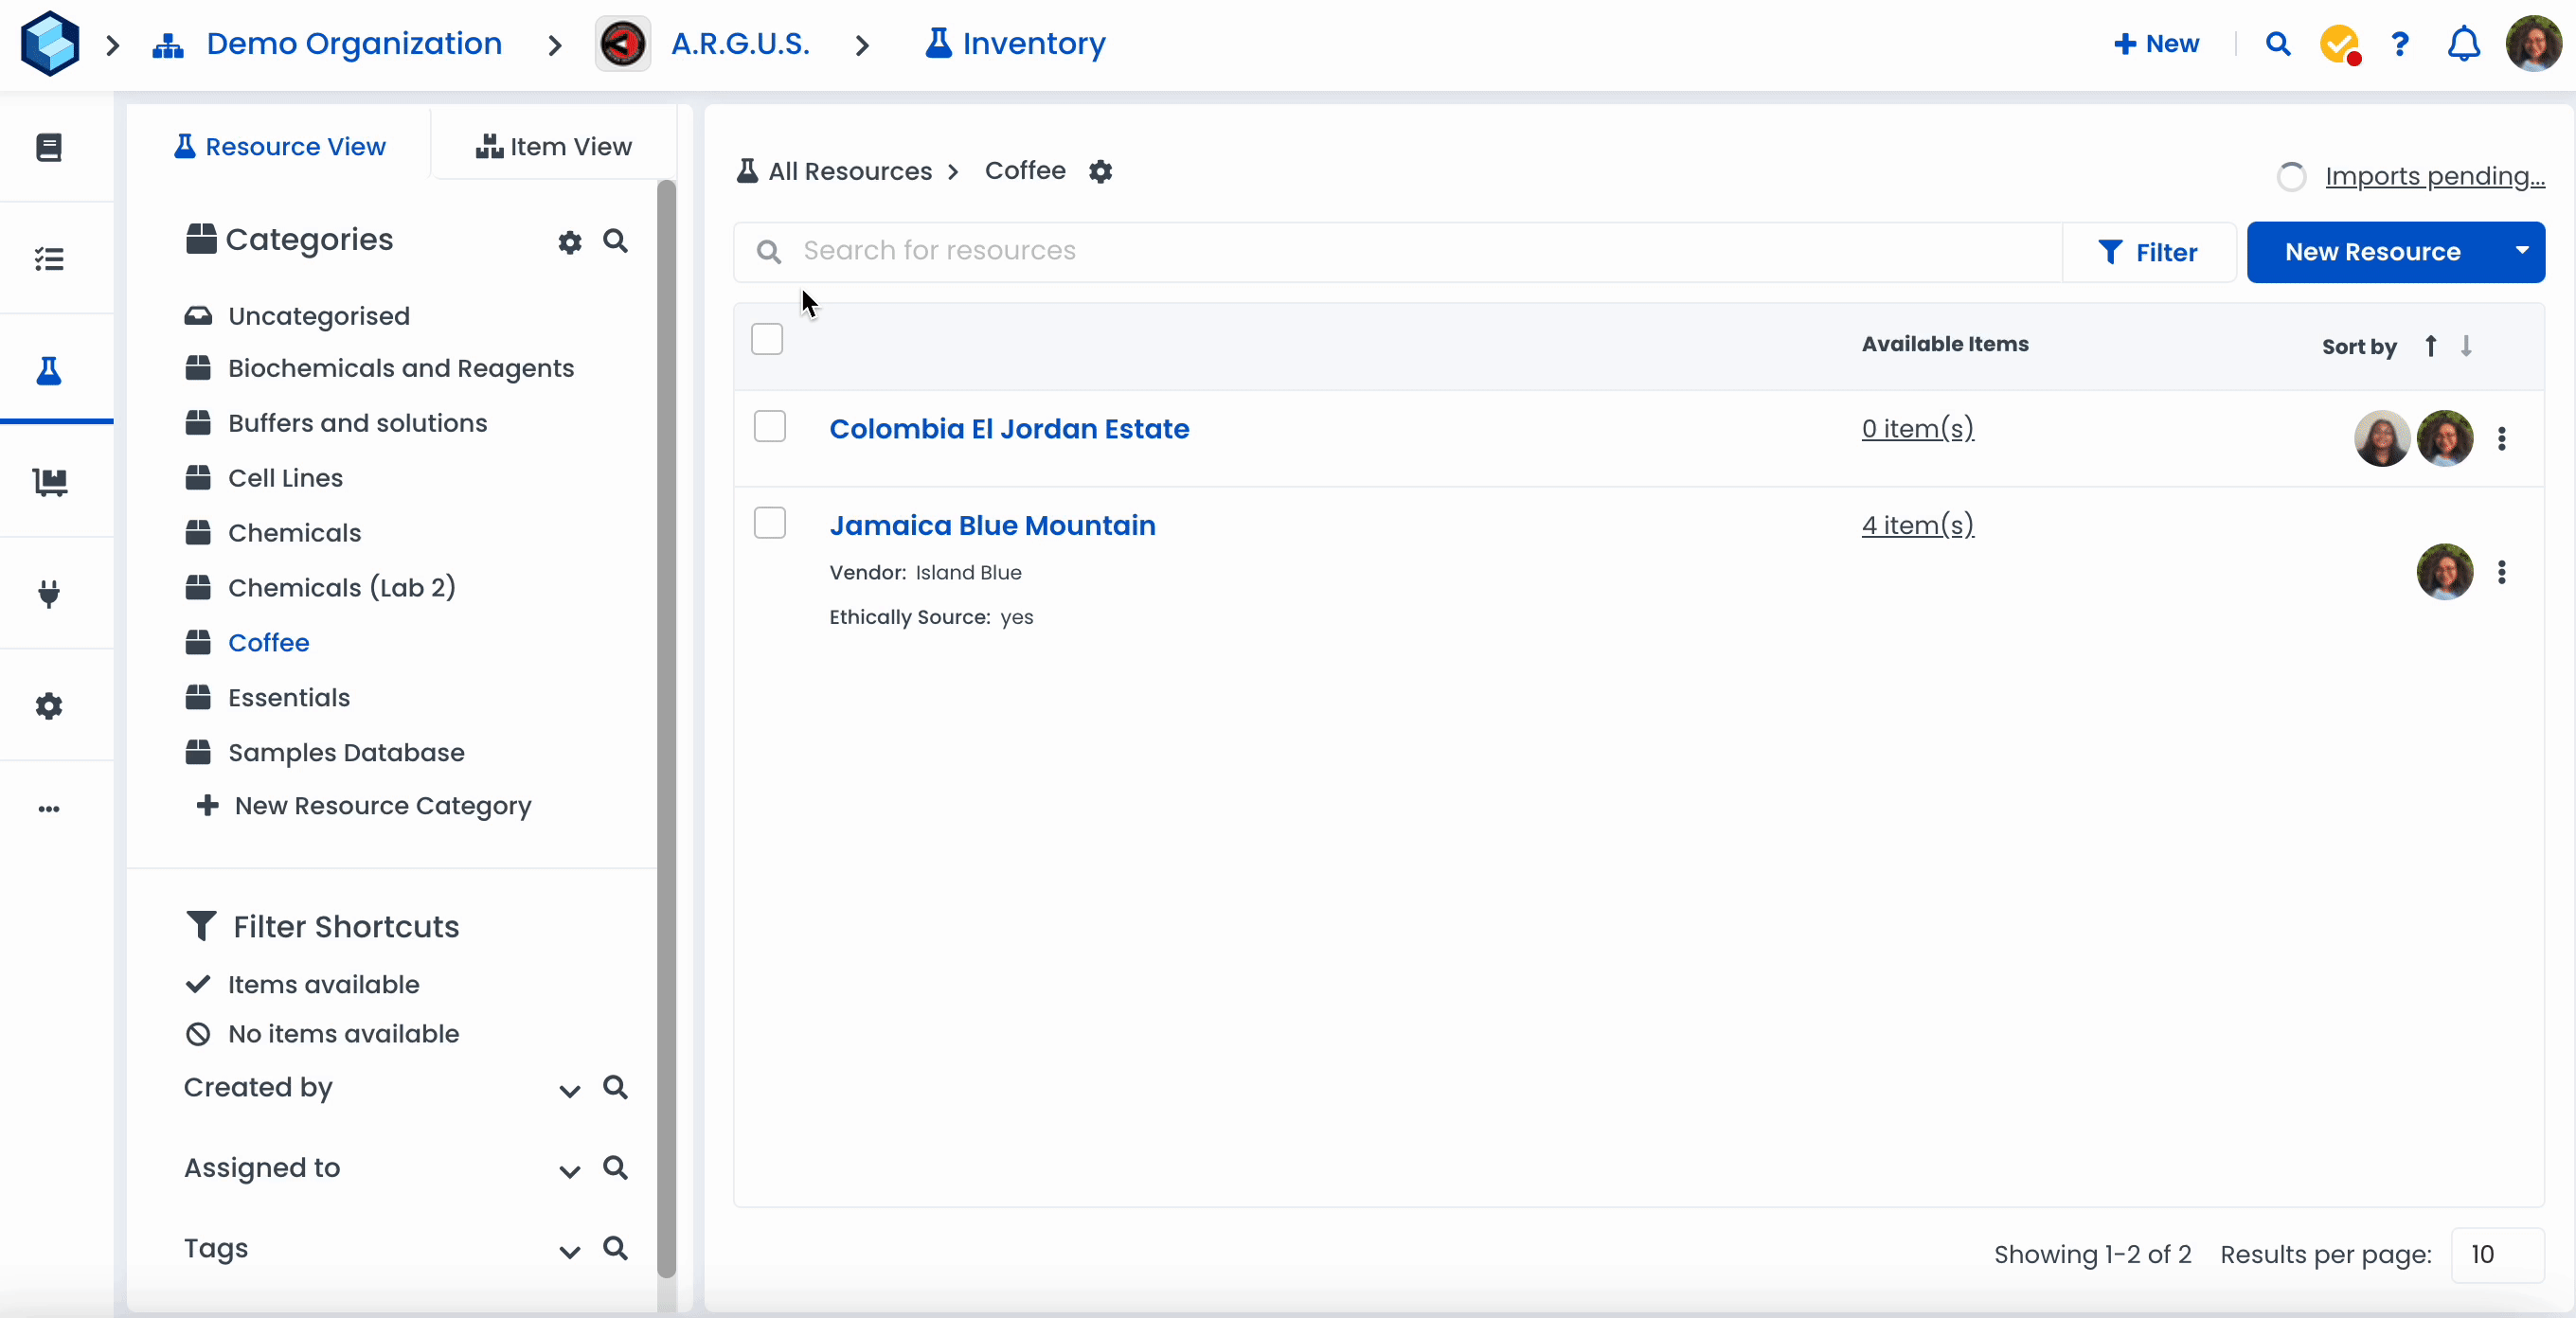
Task: Click the plug integrations sidebar icon
Action: click(48, 593)
